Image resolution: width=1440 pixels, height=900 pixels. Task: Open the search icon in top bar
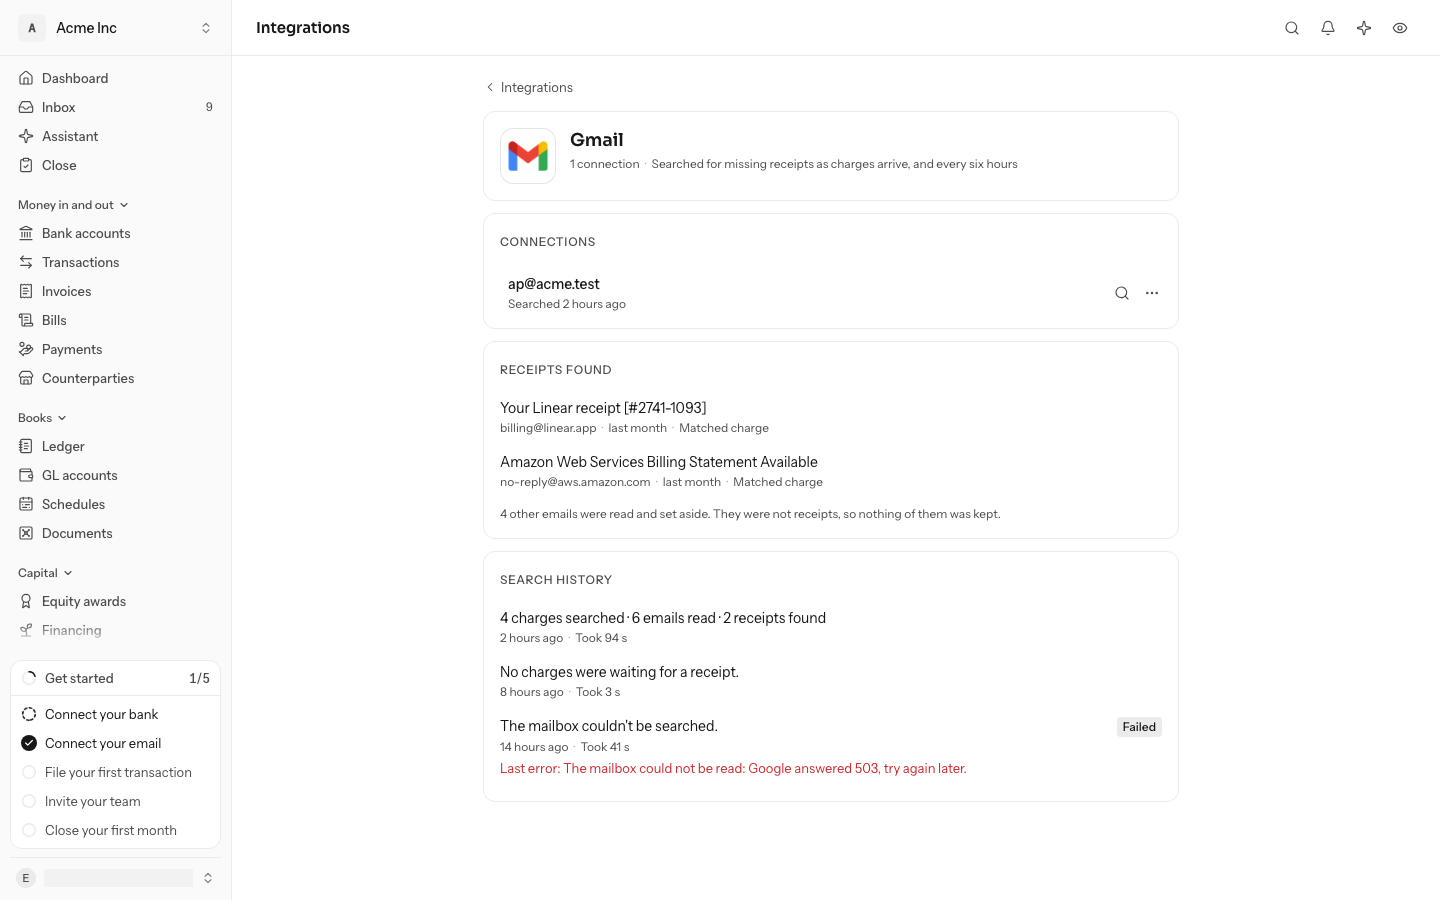[x=1292, y=28]
